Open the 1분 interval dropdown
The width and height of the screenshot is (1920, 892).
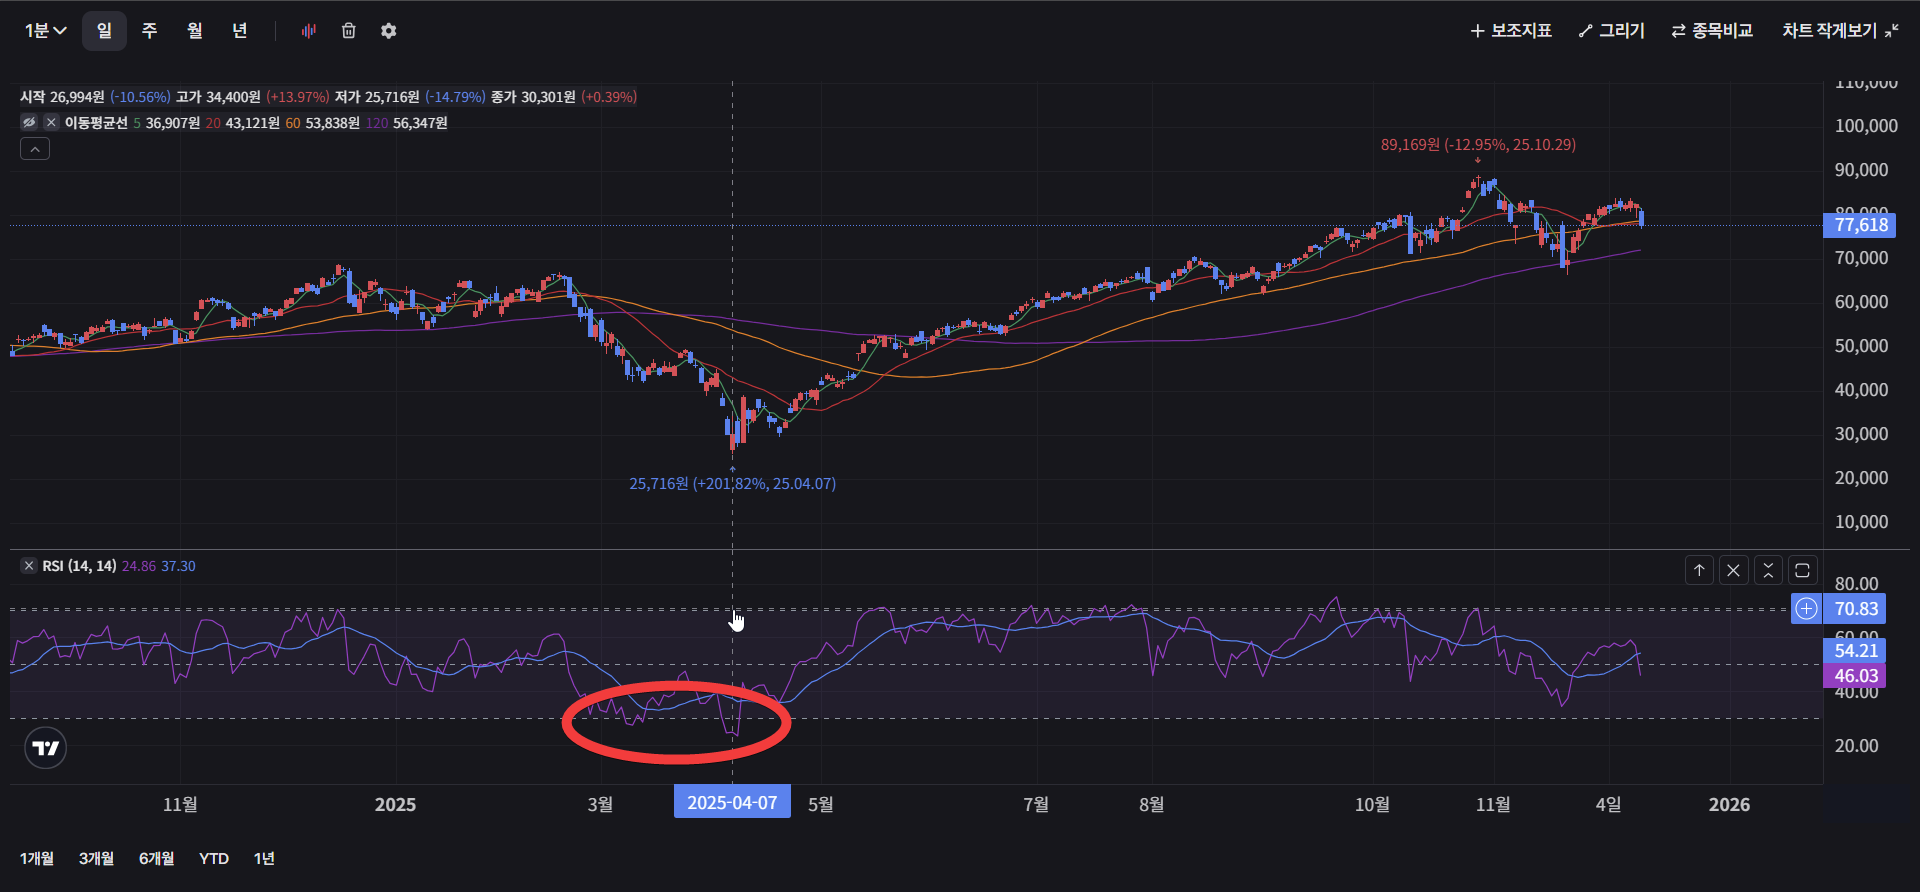[45, 31]
